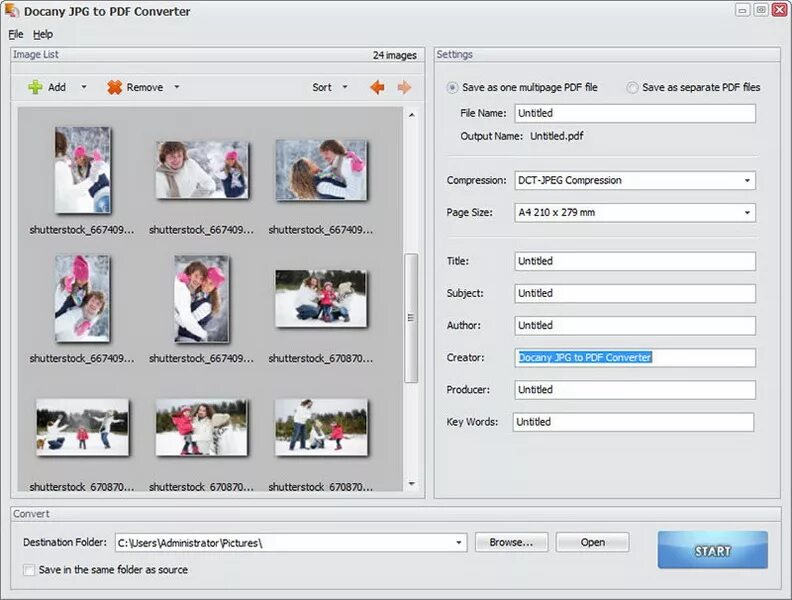The height and width of the screenshot is (600, 792).
Task: Select second-row middle couple portrait thumbnail
Action: tap(202, 299)
